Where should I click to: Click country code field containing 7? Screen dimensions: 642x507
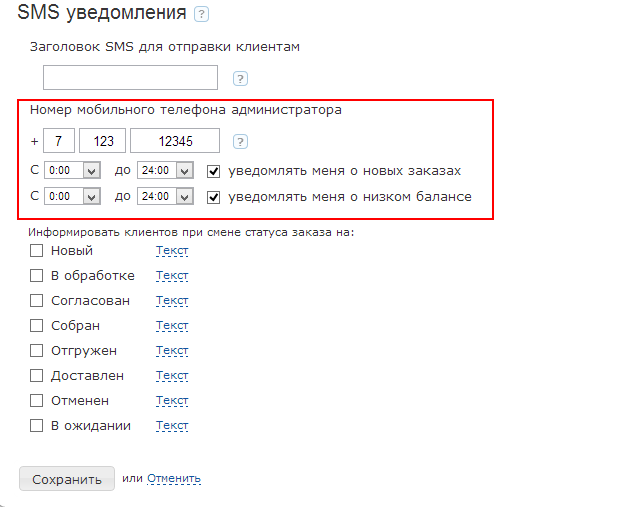coord(59,141)
